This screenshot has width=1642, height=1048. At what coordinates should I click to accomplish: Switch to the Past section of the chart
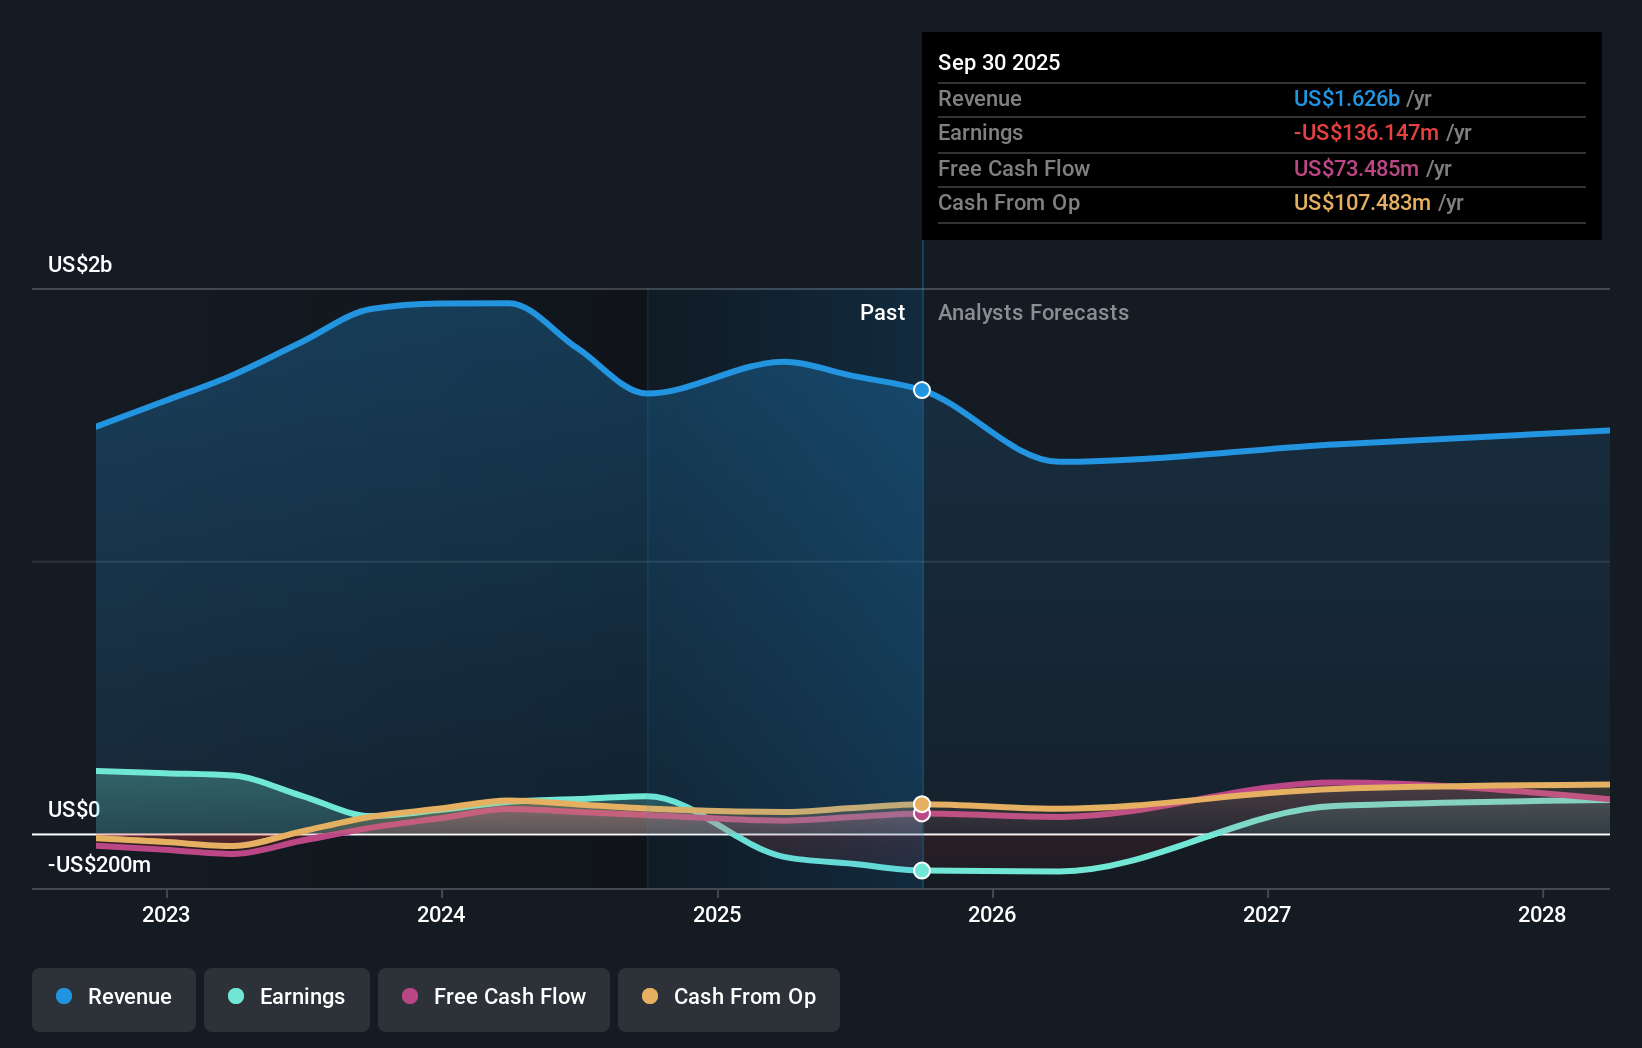(x=882, y=312)
